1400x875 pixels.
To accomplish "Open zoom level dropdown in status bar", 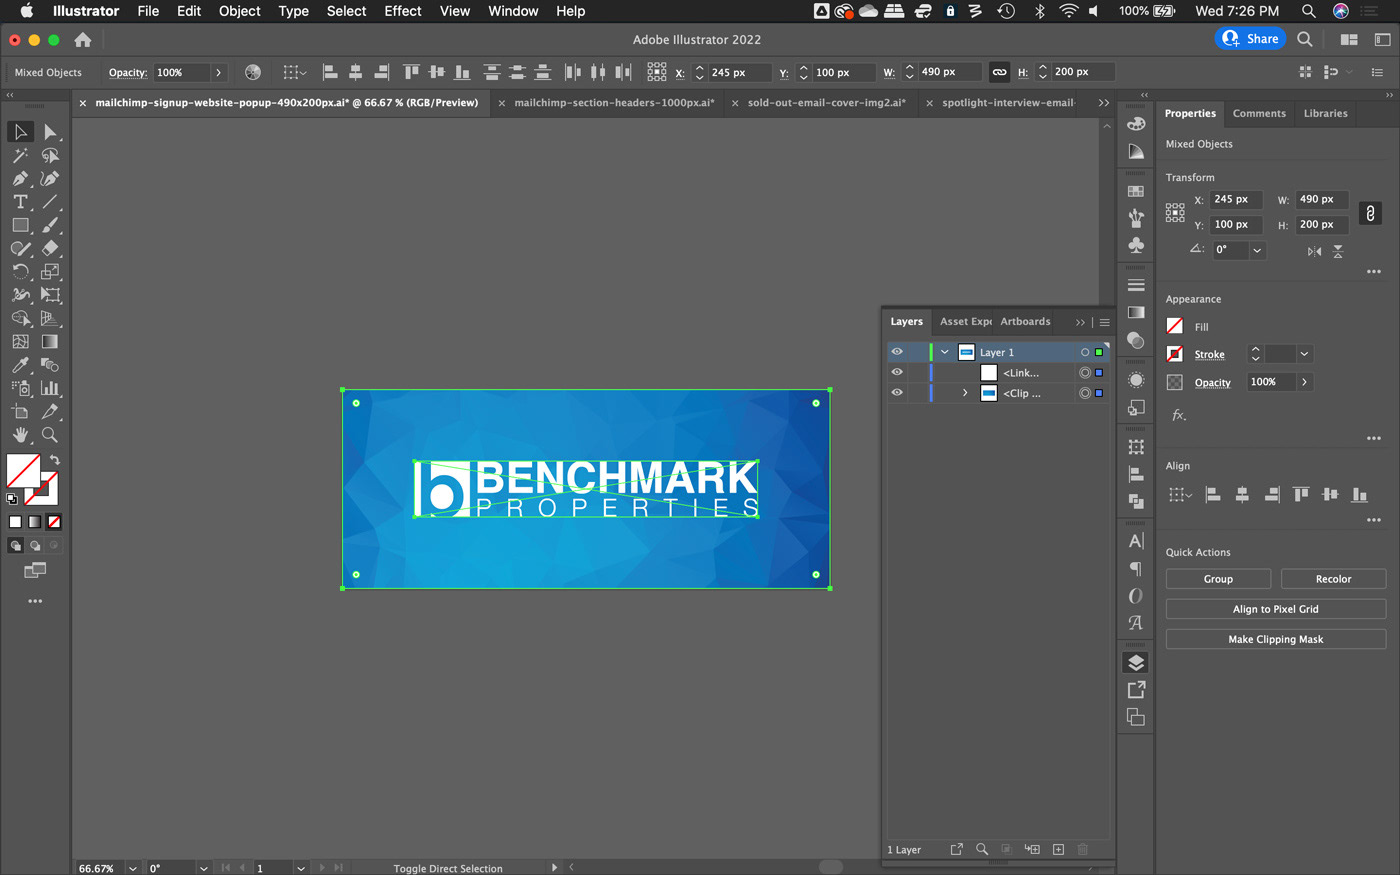I will tap(132, 868).
